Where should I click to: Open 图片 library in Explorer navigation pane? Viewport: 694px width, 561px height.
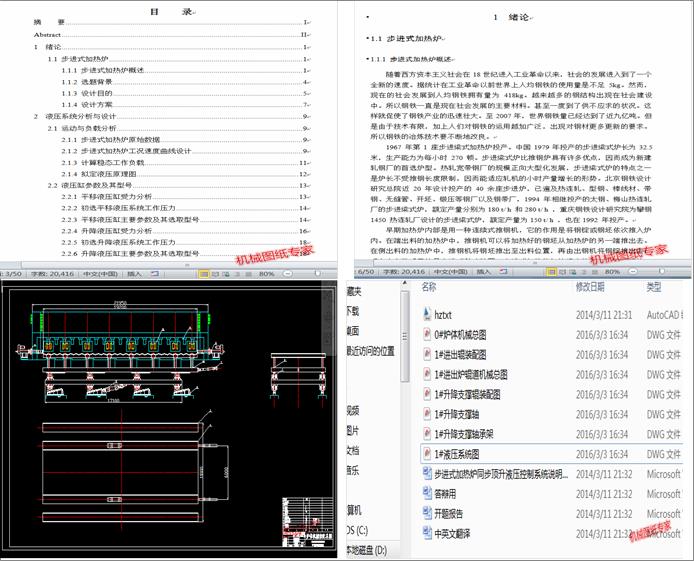pyautogui.click(x=353, y=430)
